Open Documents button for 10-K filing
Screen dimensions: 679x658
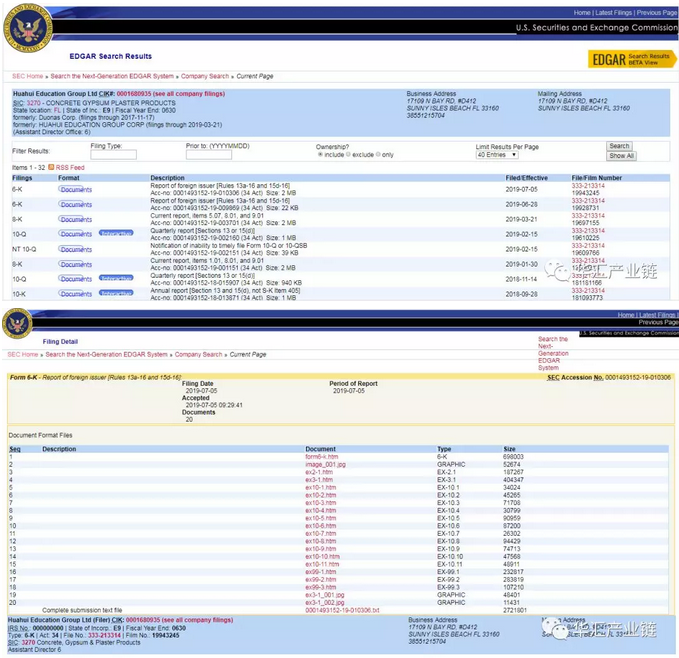click(x=75, y=294)
